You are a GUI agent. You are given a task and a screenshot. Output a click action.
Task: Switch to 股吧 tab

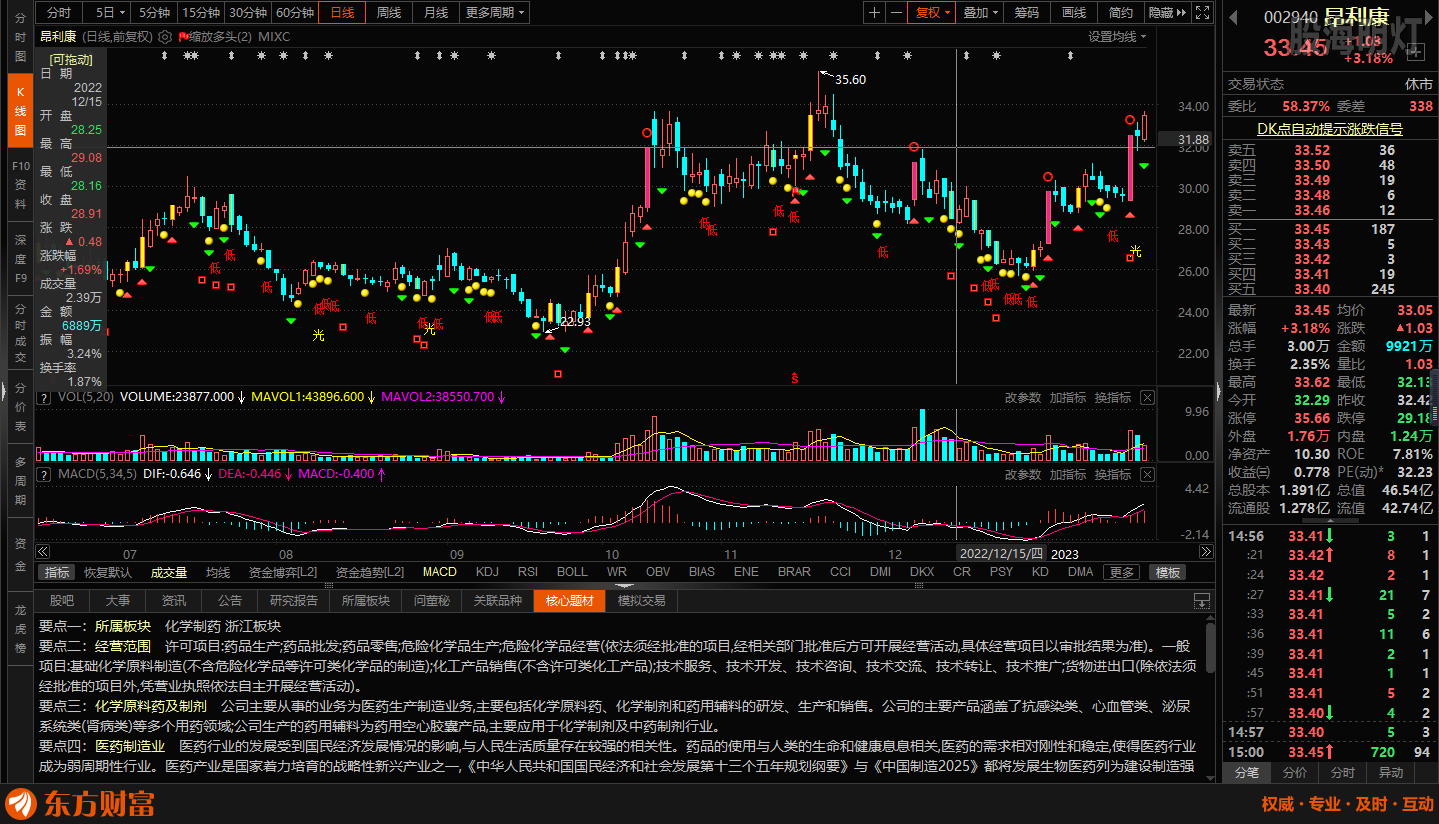coord(62,601)
